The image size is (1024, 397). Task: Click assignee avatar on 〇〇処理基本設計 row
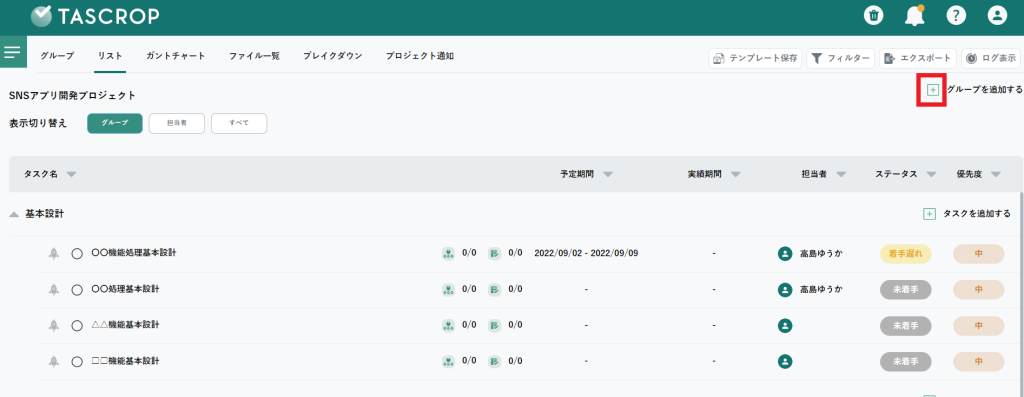click(785, 289)
